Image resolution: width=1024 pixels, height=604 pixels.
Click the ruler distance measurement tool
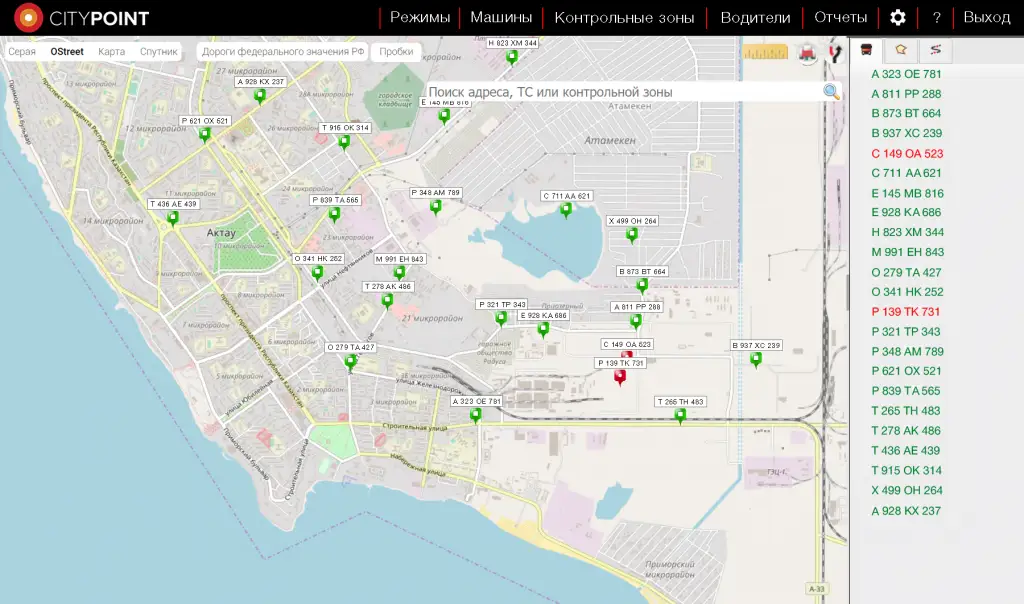pyautogui.click(x=766, y=53)
